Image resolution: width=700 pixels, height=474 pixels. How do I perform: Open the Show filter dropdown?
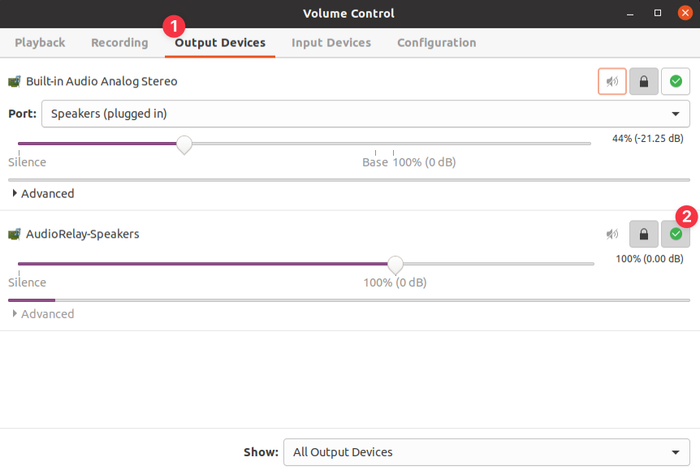pos(486,452)
